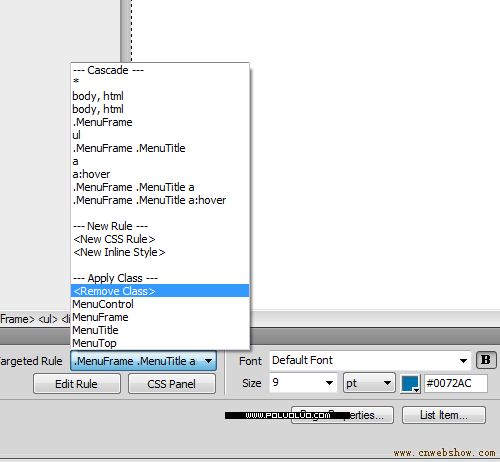Select the ul tag in tag selector
The width and height of the screenshot is (500, 462).
(48, 319)
